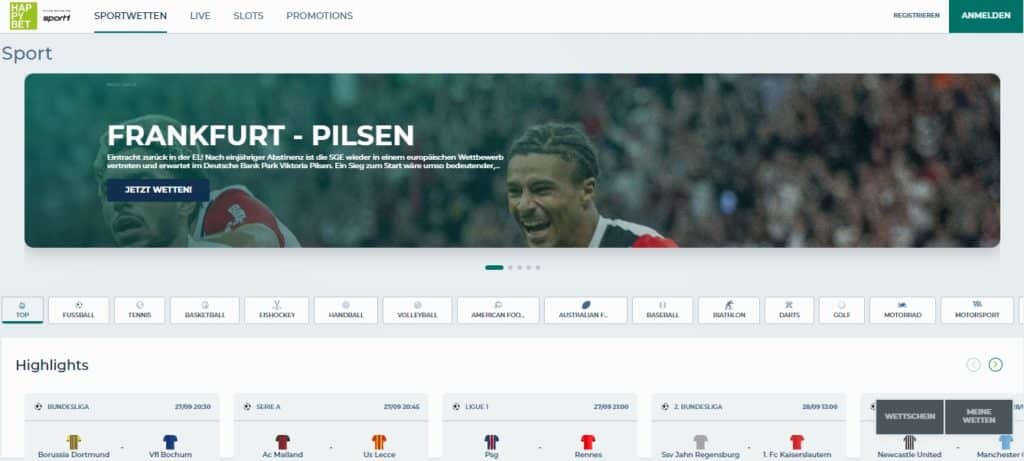
Task: Click the Anmelden button
Action: [986, 16]
